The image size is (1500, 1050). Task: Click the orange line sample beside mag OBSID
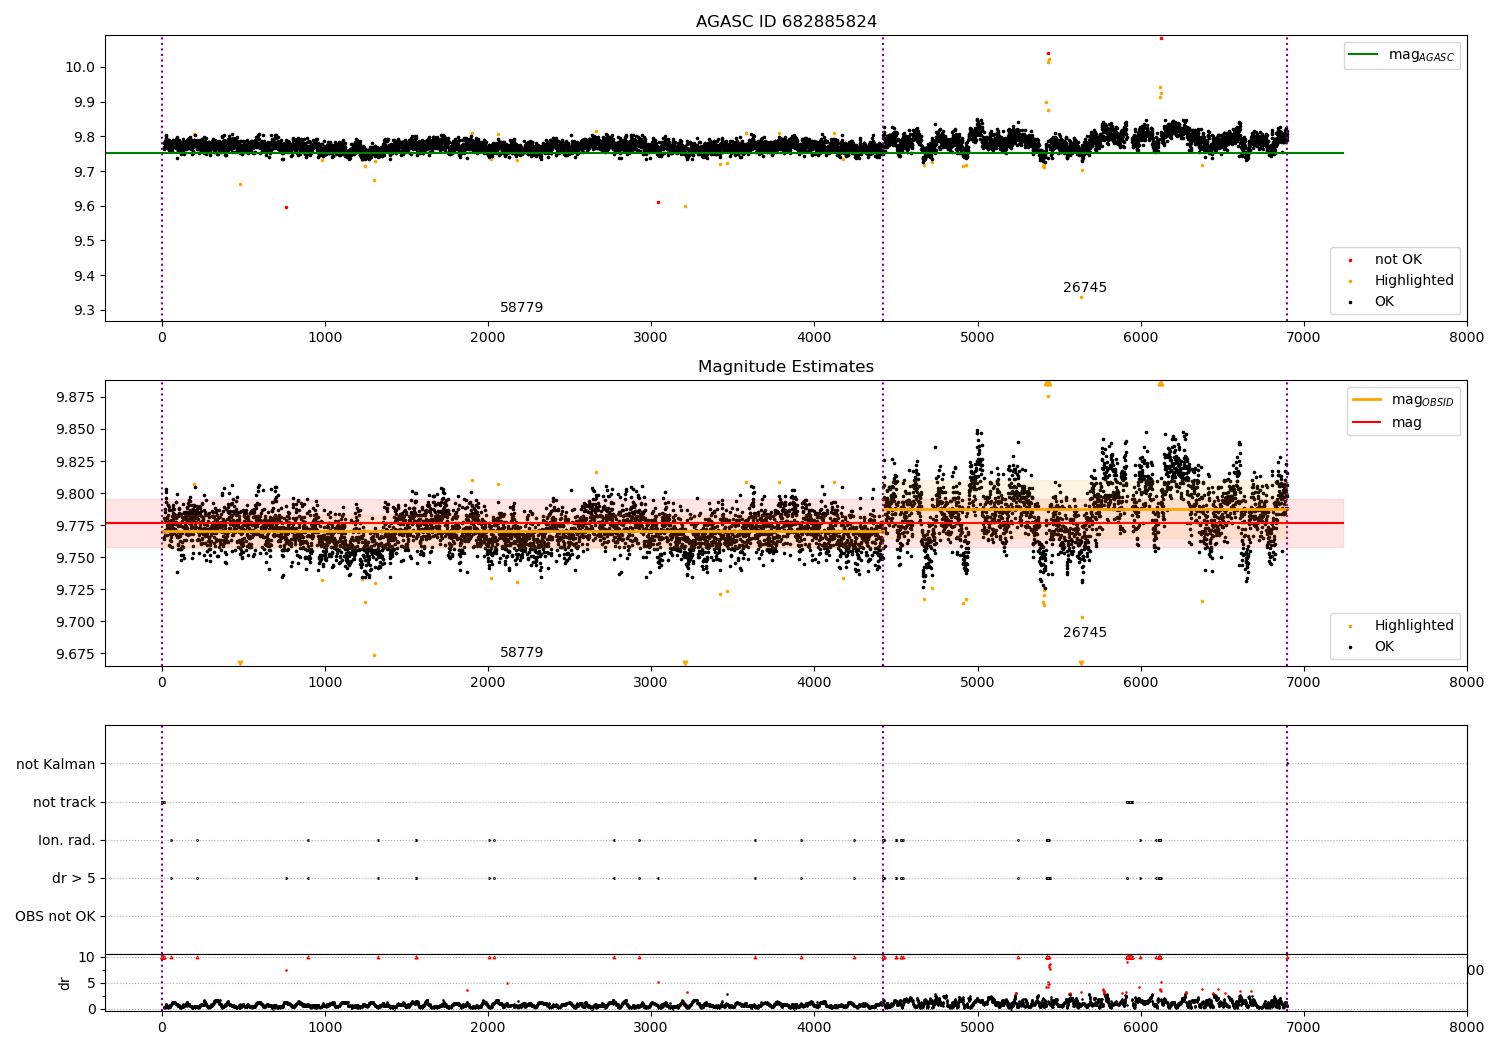pyautogui.click(x=1367, y=400)
